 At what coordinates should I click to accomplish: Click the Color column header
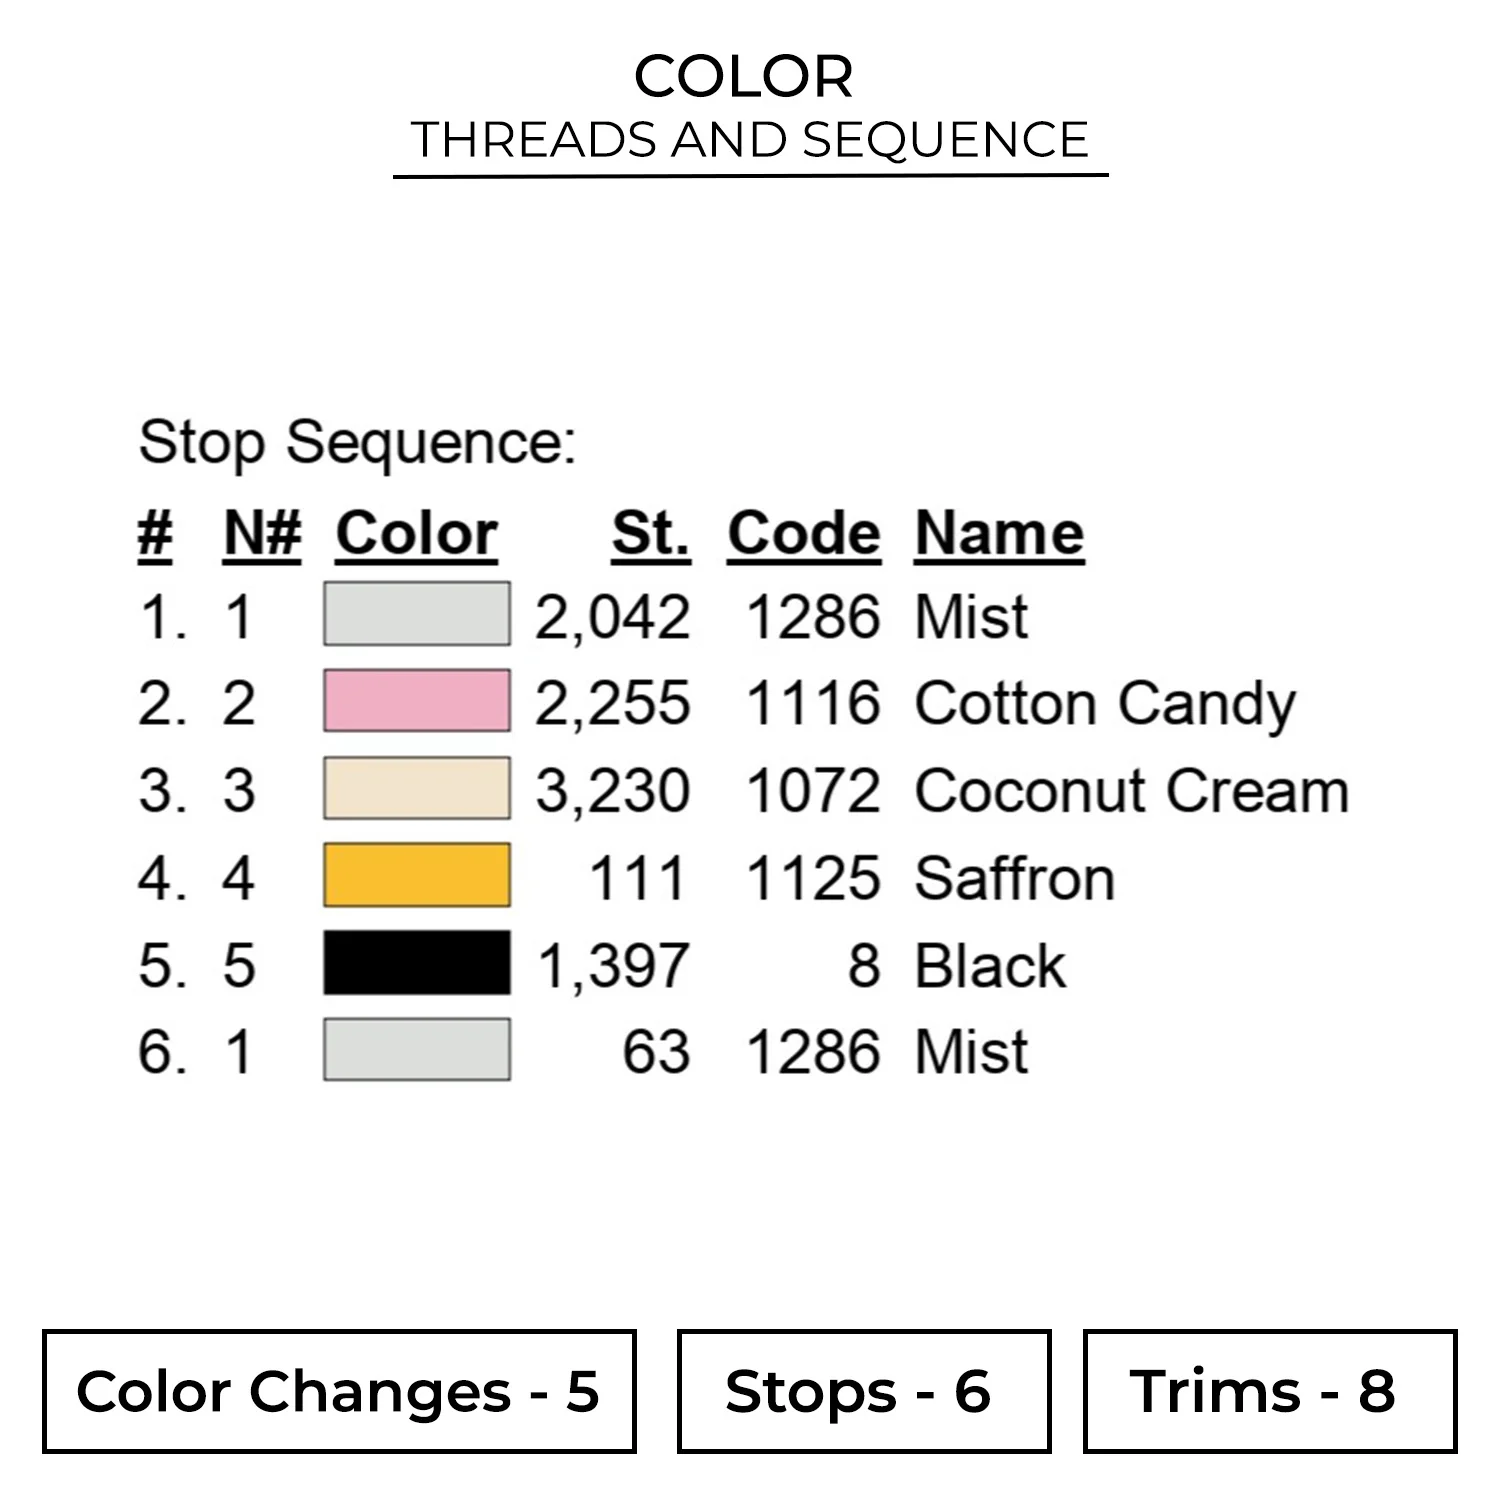pyautogui.click(x=416, y=533)
